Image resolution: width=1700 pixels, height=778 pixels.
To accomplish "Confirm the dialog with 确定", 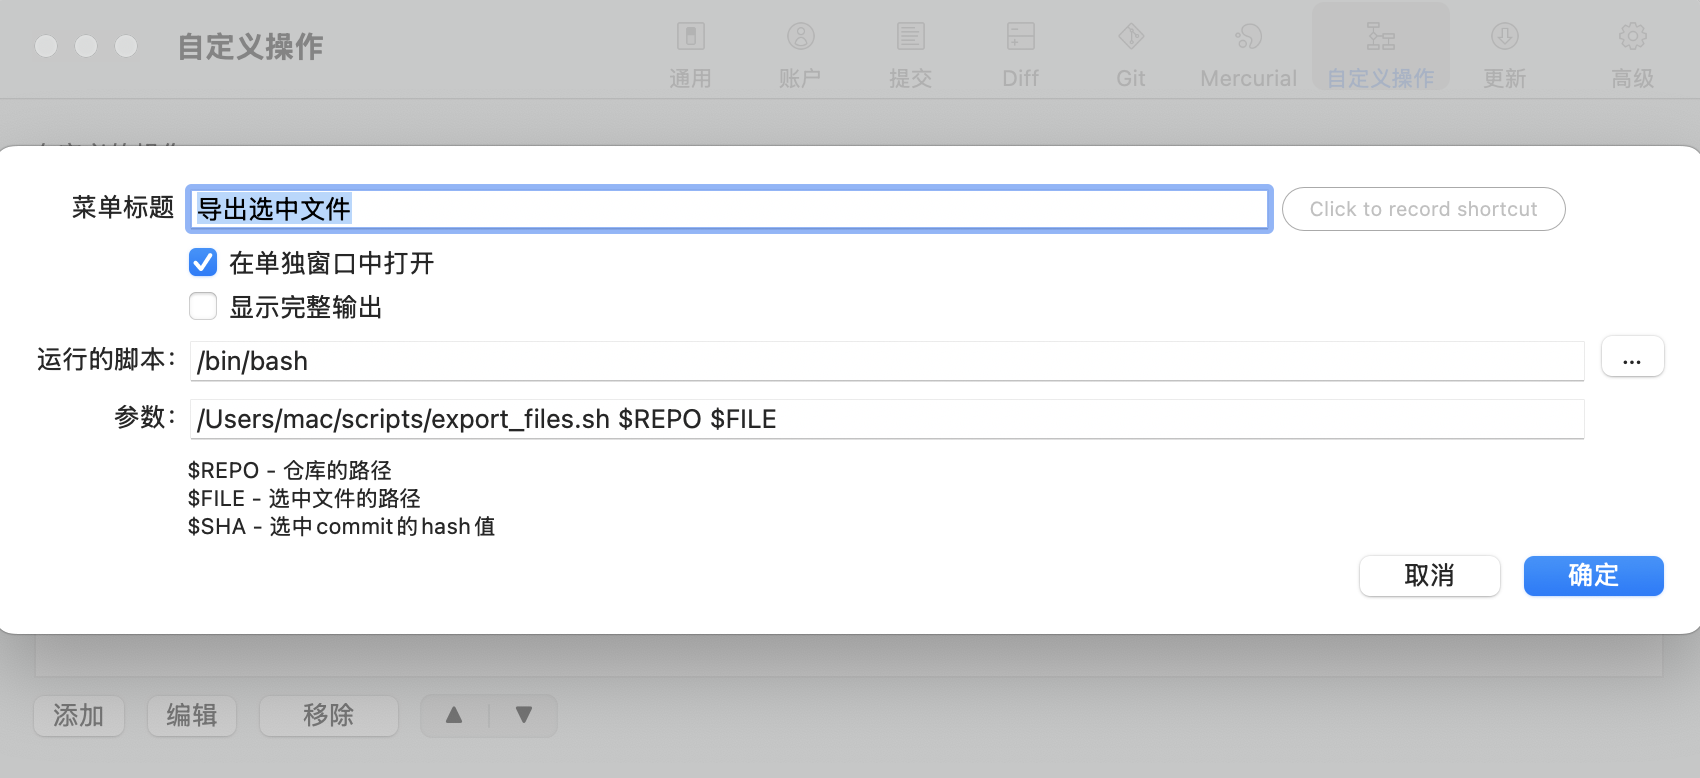I will click(1593, 576).
